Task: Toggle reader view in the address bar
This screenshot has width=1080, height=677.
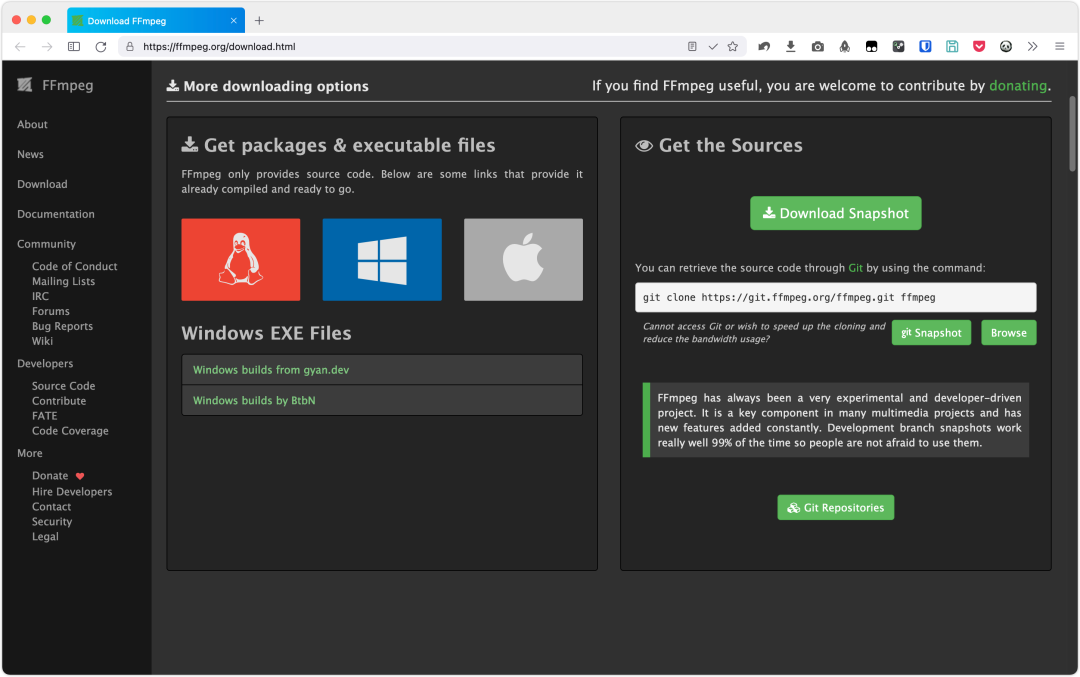Action: [692, 47]
